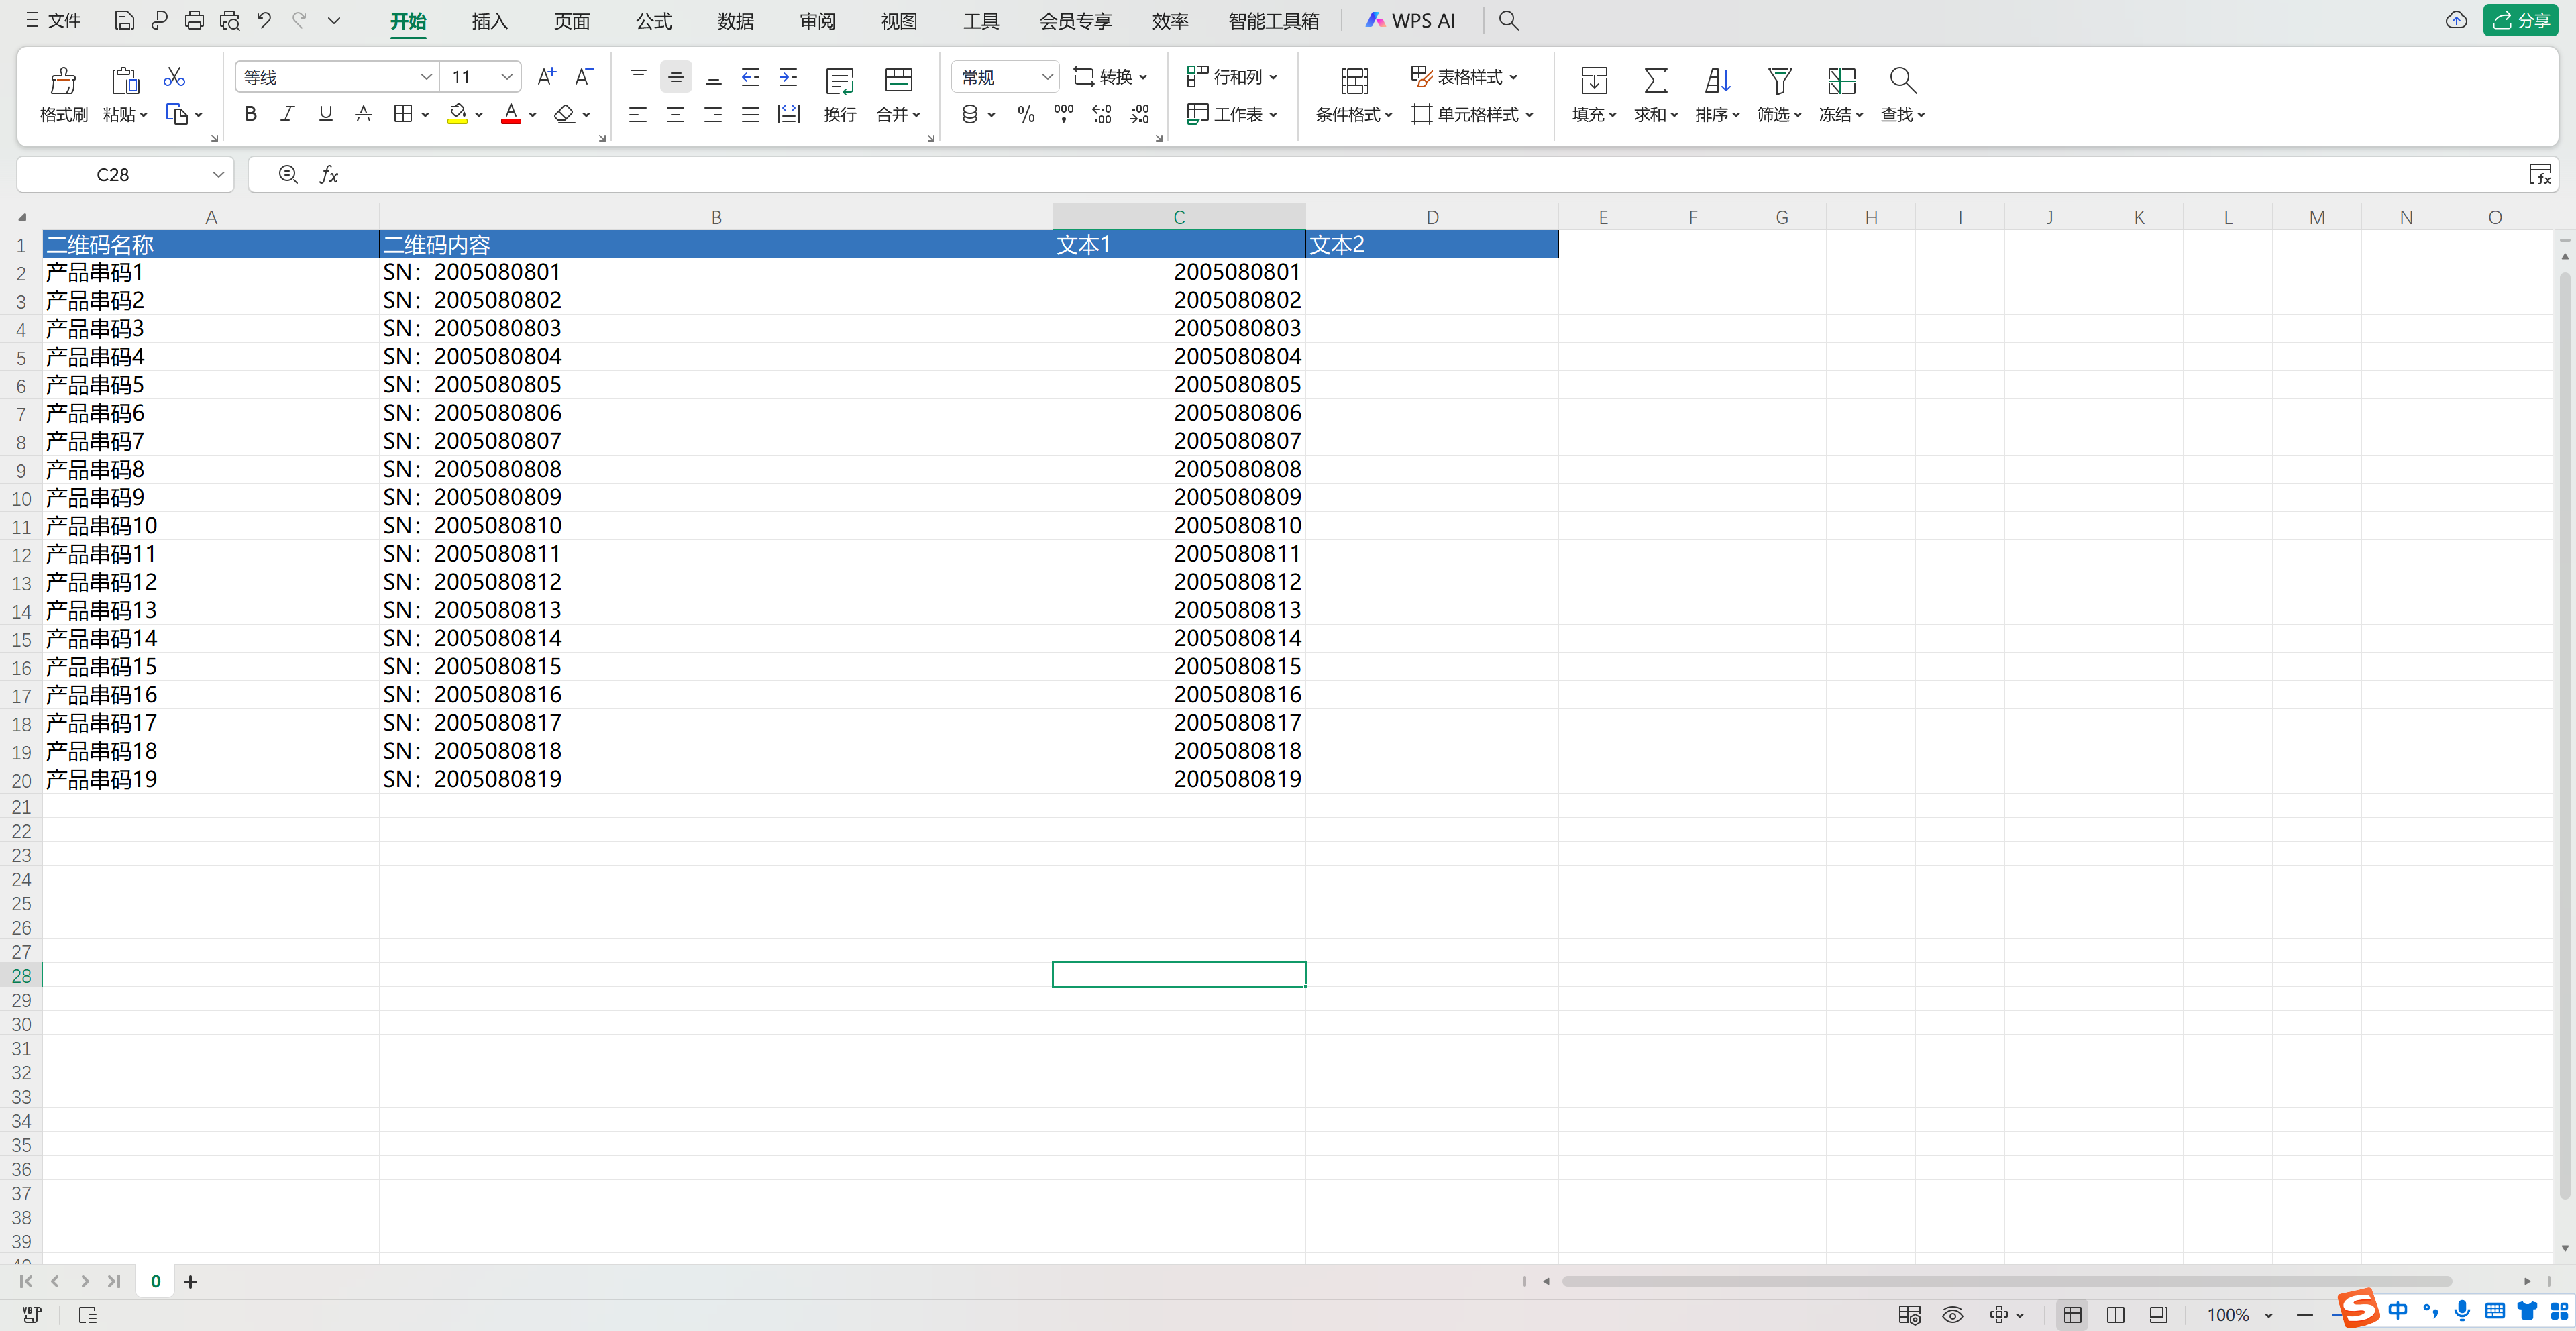Click the Print icon in the top bar
This screenshot has width=2576, height=1331.
194,20
